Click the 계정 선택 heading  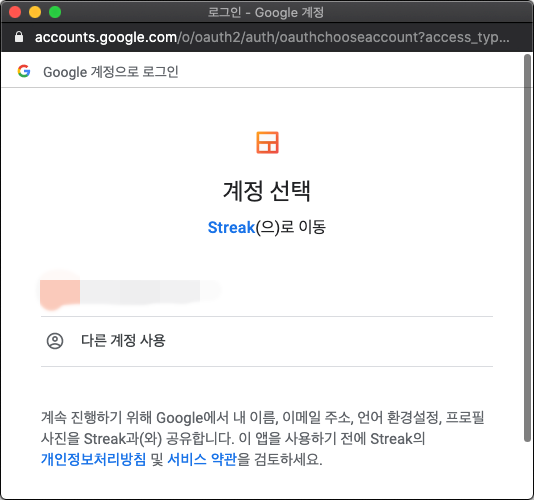pos(267,191)
